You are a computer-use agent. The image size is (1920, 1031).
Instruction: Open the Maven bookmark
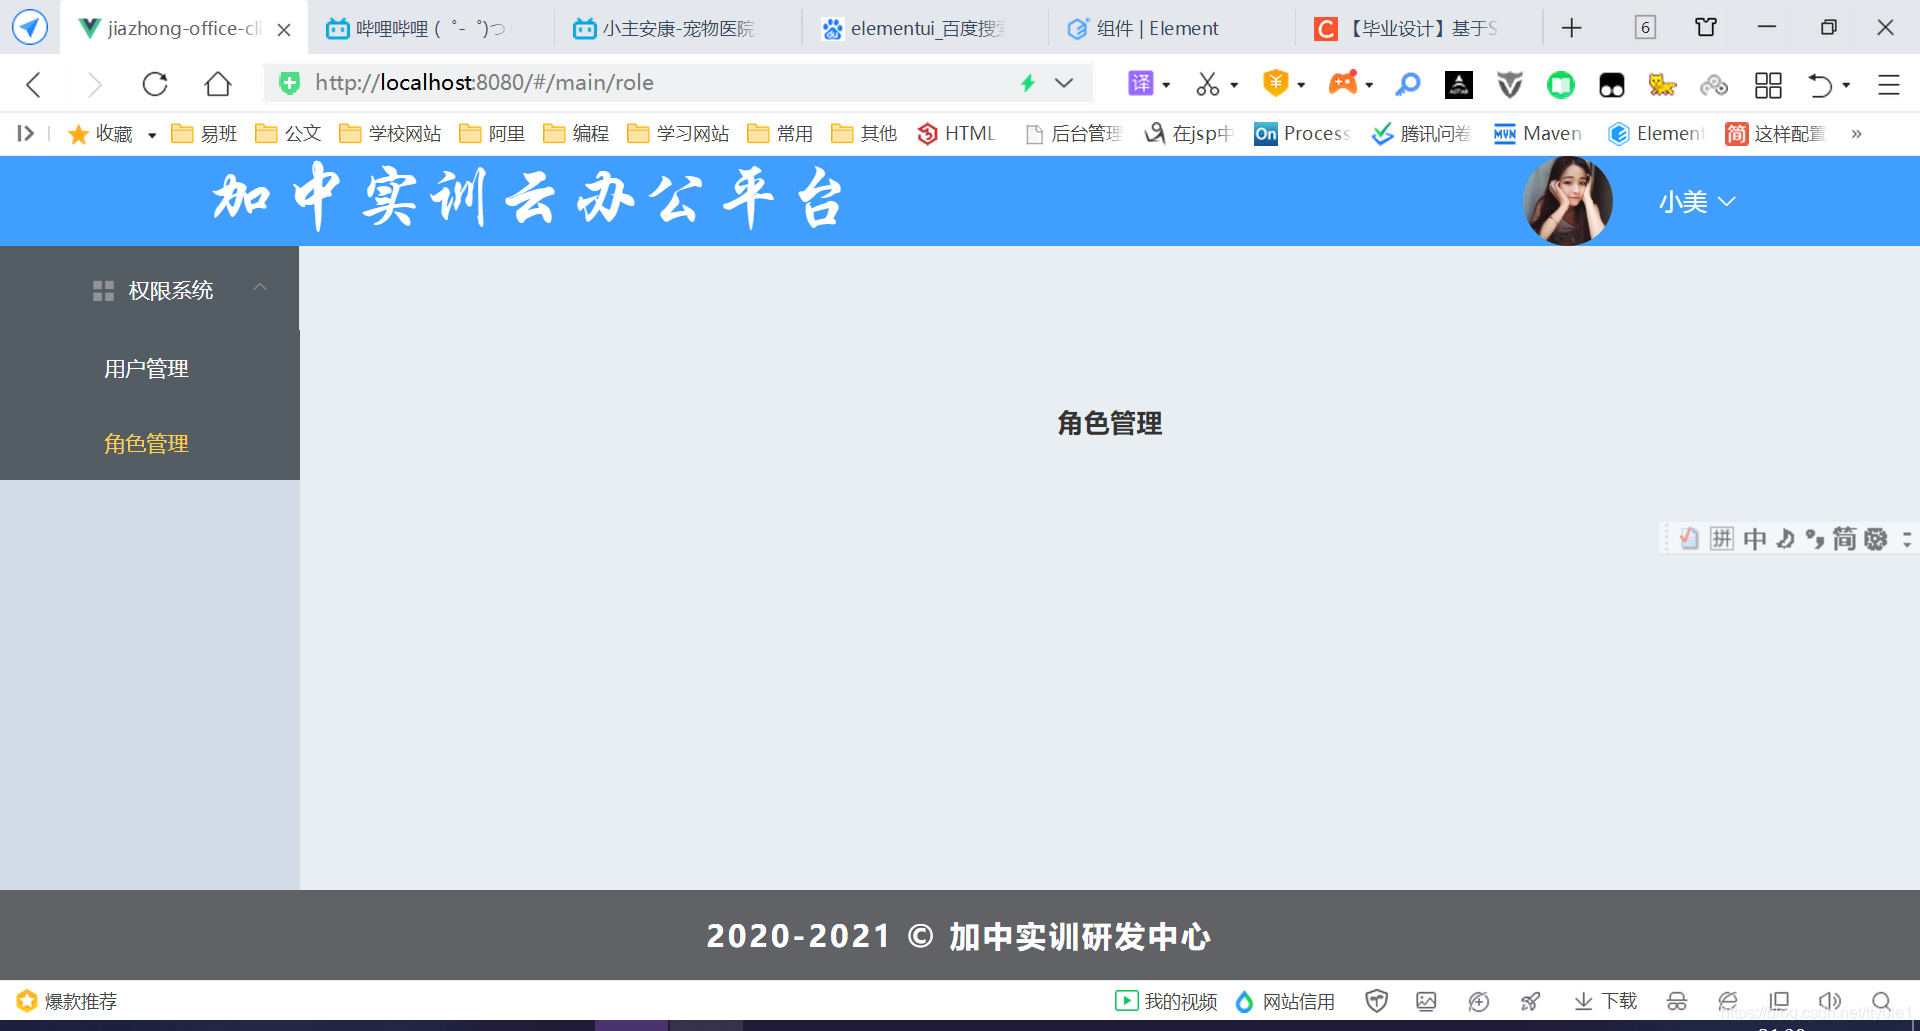pos(1538,134)
